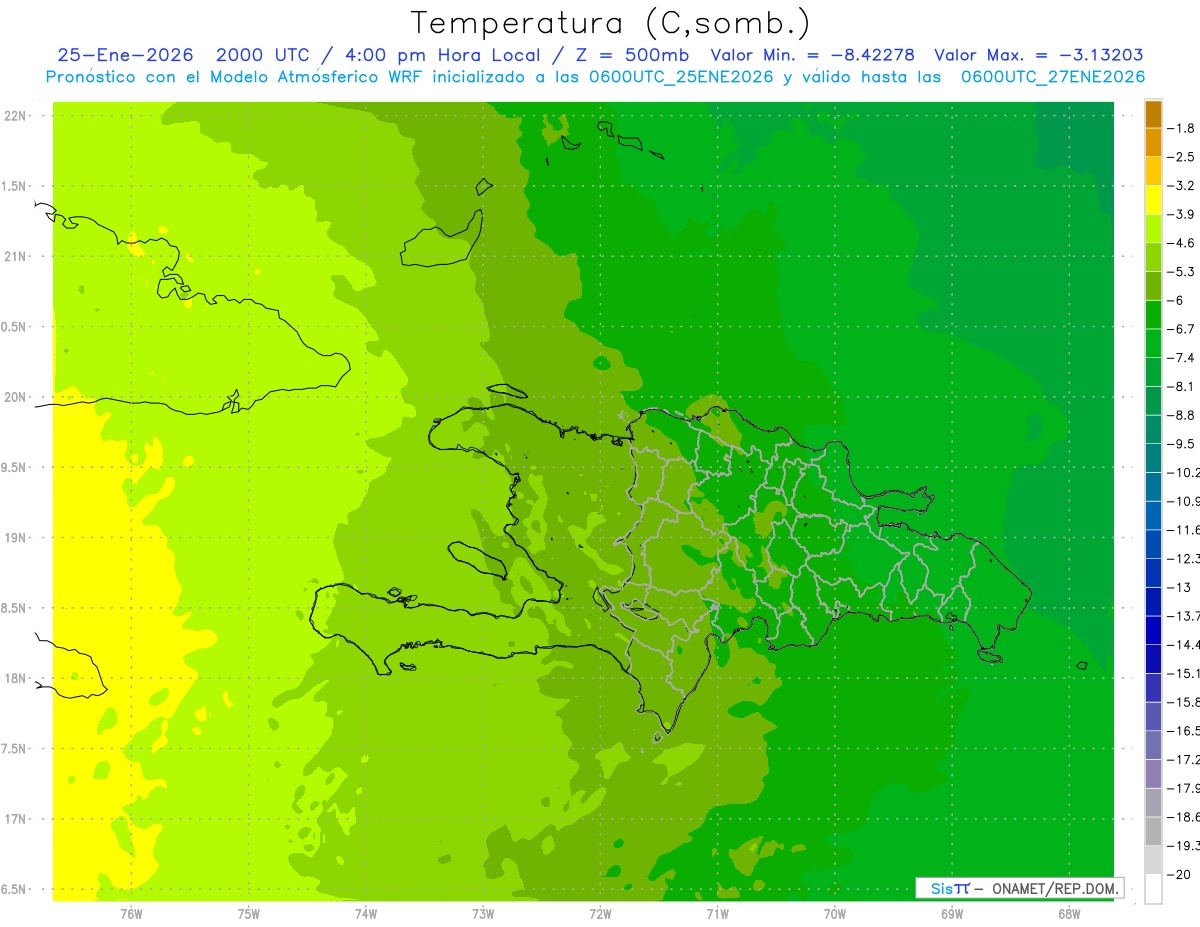1200x927 pixels.
Task: Click the "-1.8" colorbar value
Action: (x=1183, y=128)
